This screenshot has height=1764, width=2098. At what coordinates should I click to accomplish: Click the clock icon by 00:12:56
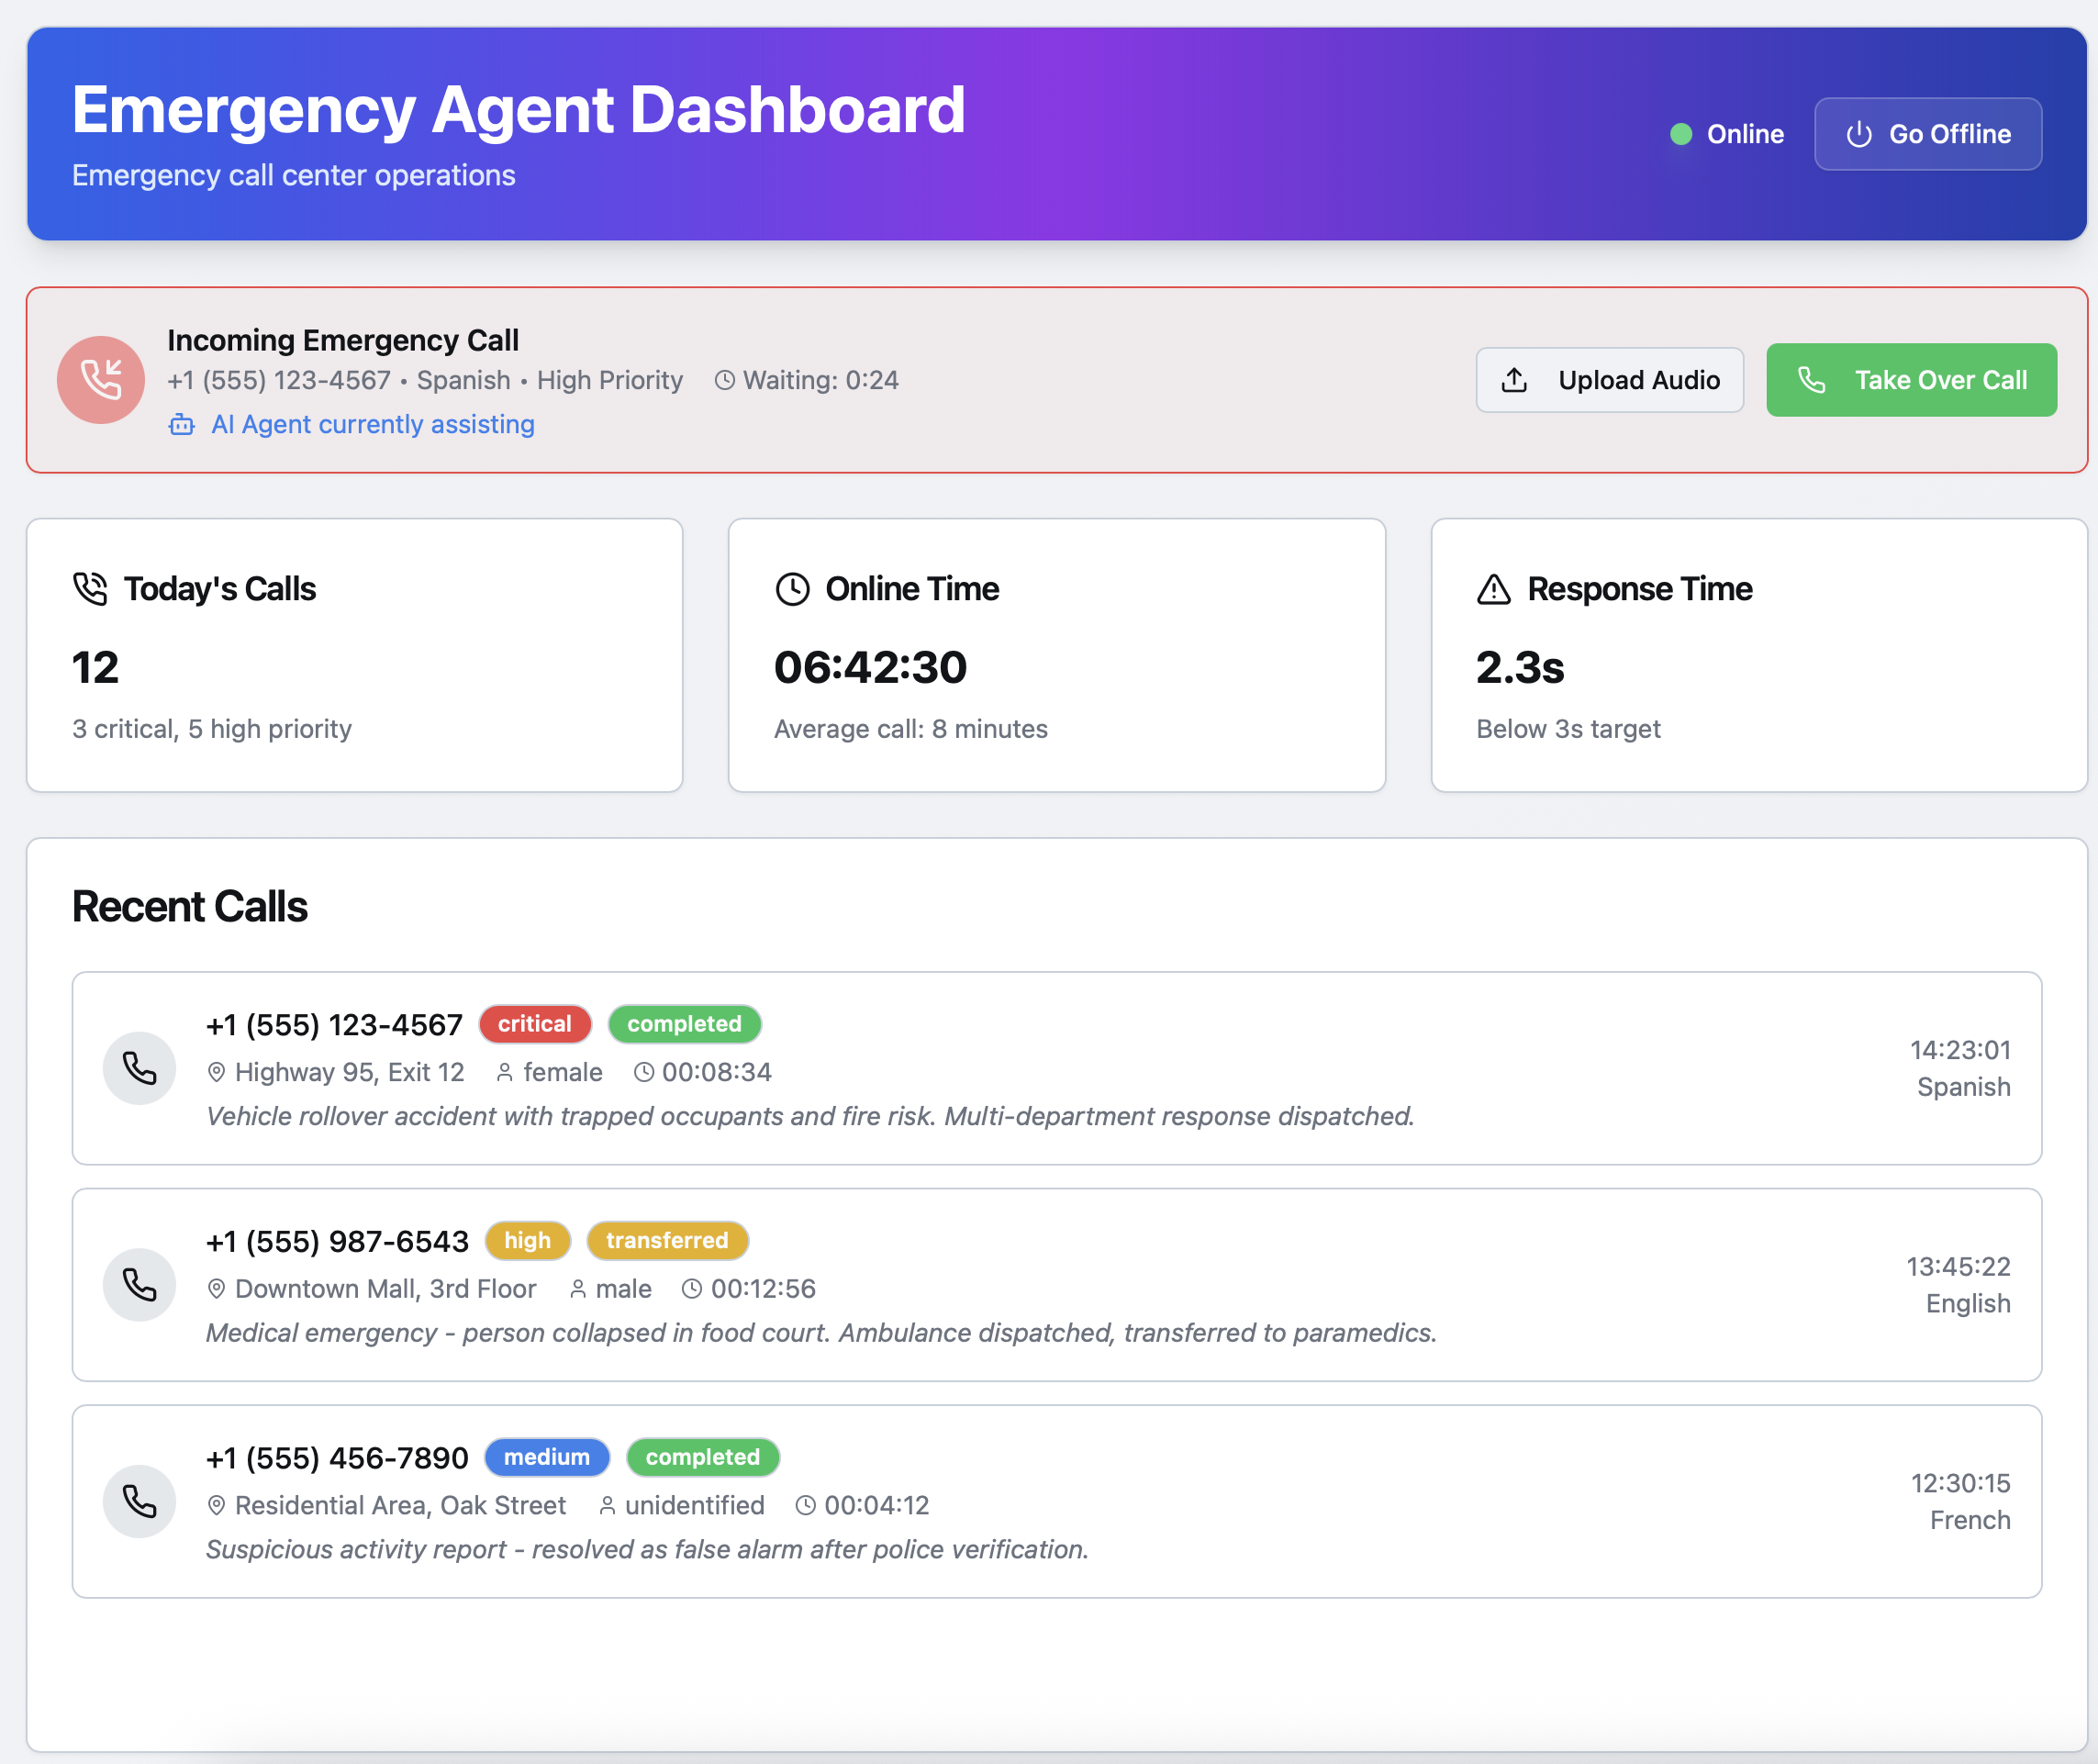691,1289
